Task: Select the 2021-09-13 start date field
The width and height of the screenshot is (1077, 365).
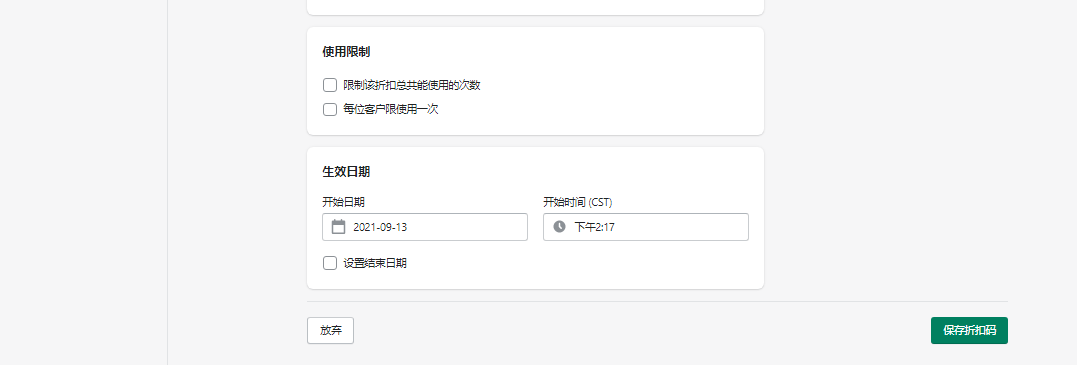Action: point(424,227)
